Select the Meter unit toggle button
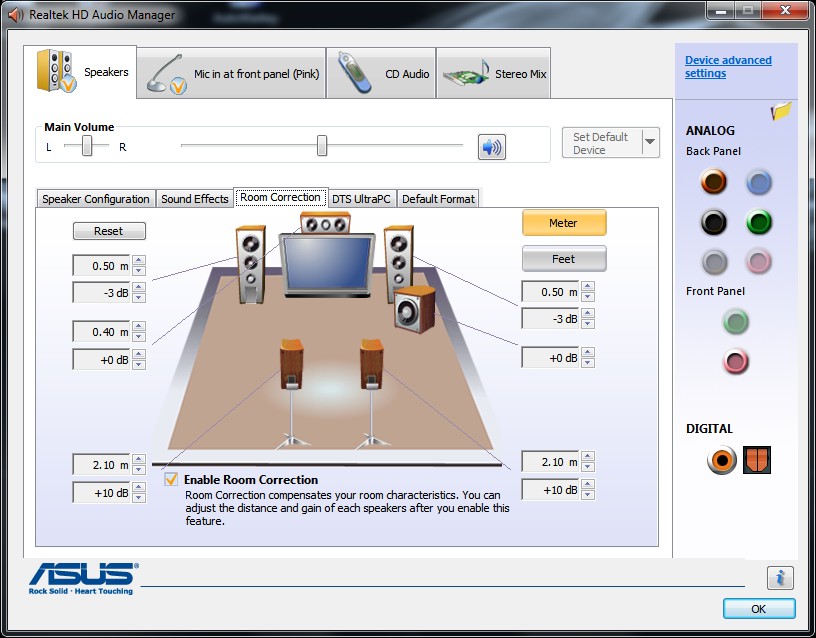Image resolution: width=816 pixels, height=638 pixels. (564, 223)
